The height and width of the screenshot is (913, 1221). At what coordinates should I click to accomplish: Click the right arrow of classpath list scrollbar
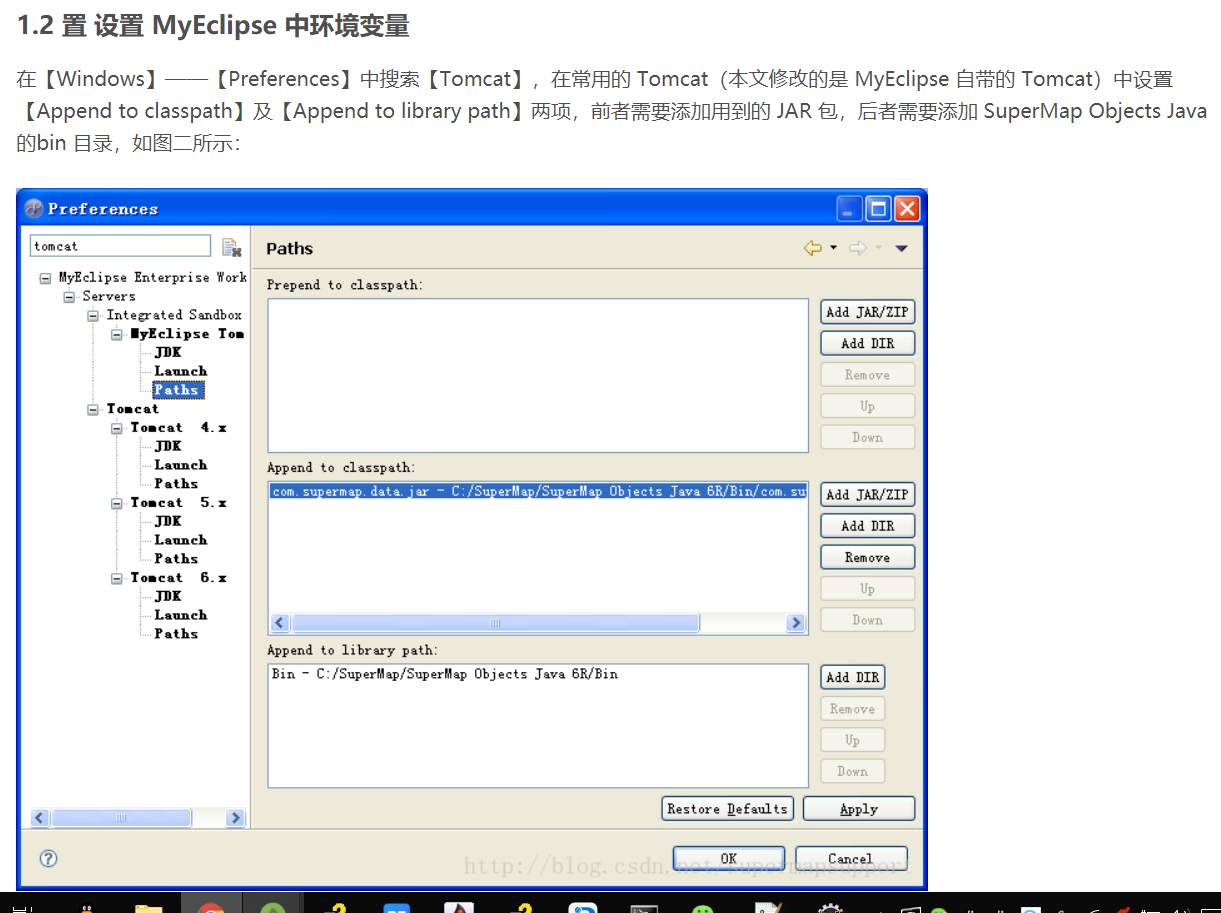coord(796,623)
